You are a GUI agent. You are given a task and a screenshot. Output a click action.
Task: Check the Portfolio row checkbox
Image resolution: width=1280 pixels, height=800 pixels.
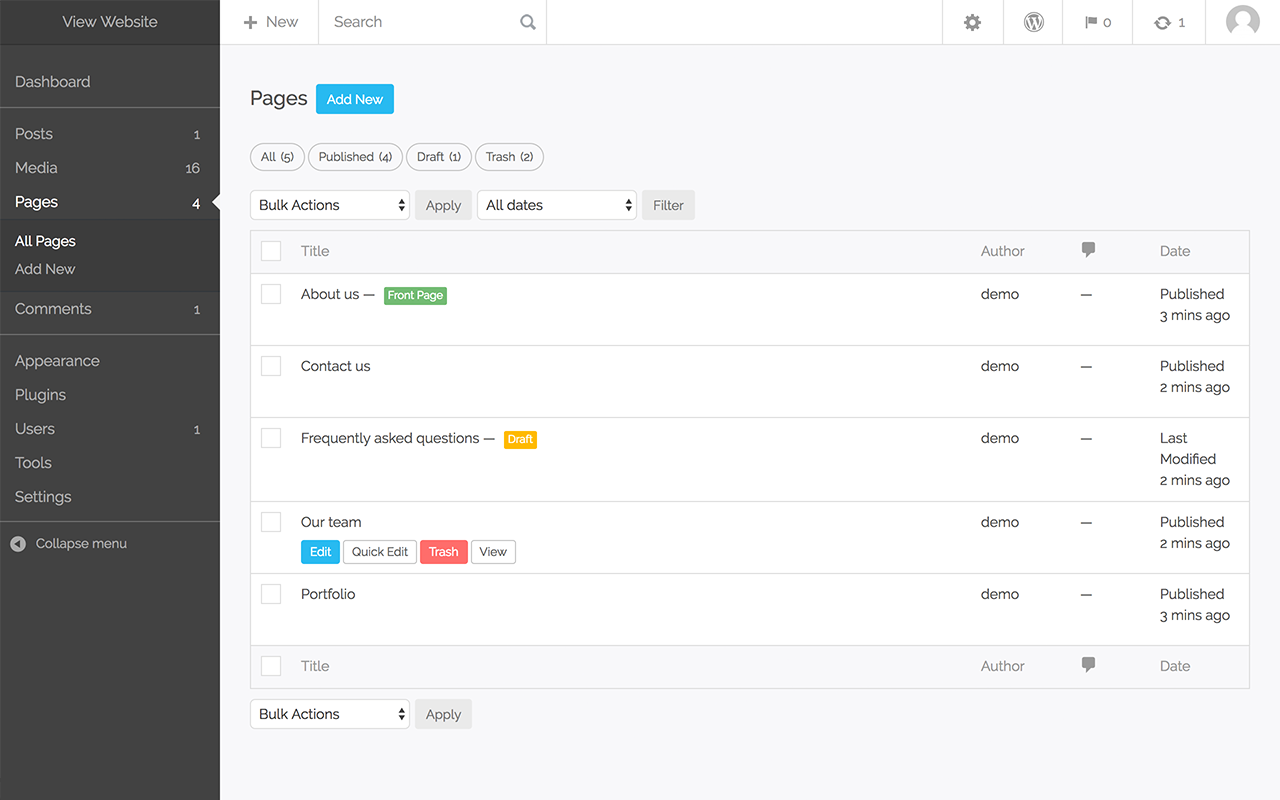271,594
